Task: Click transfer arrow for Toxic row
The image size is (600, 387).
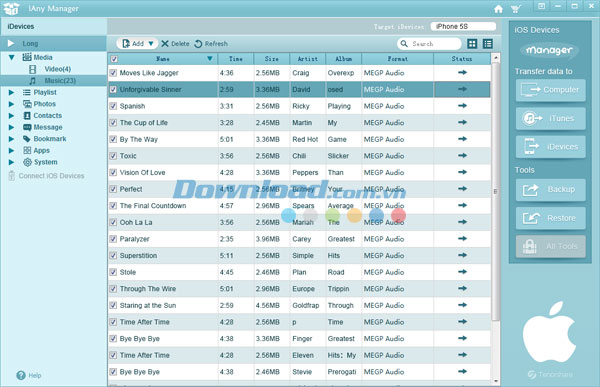Action: [462, 155]
